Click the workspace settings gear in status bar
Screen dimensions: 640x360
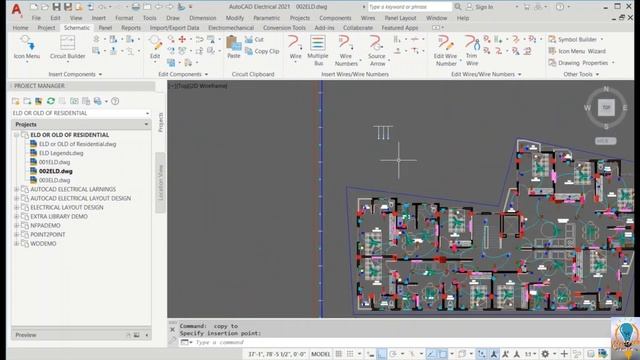pyautogui.click(x=545, y=354)
